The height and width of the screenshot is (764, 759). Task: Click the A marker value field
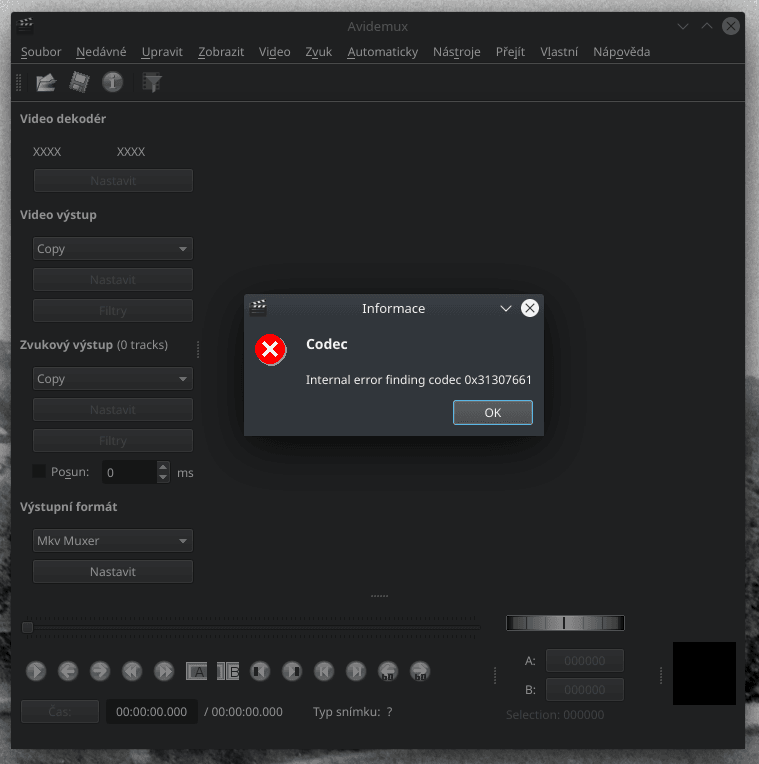tap(585, 661)
